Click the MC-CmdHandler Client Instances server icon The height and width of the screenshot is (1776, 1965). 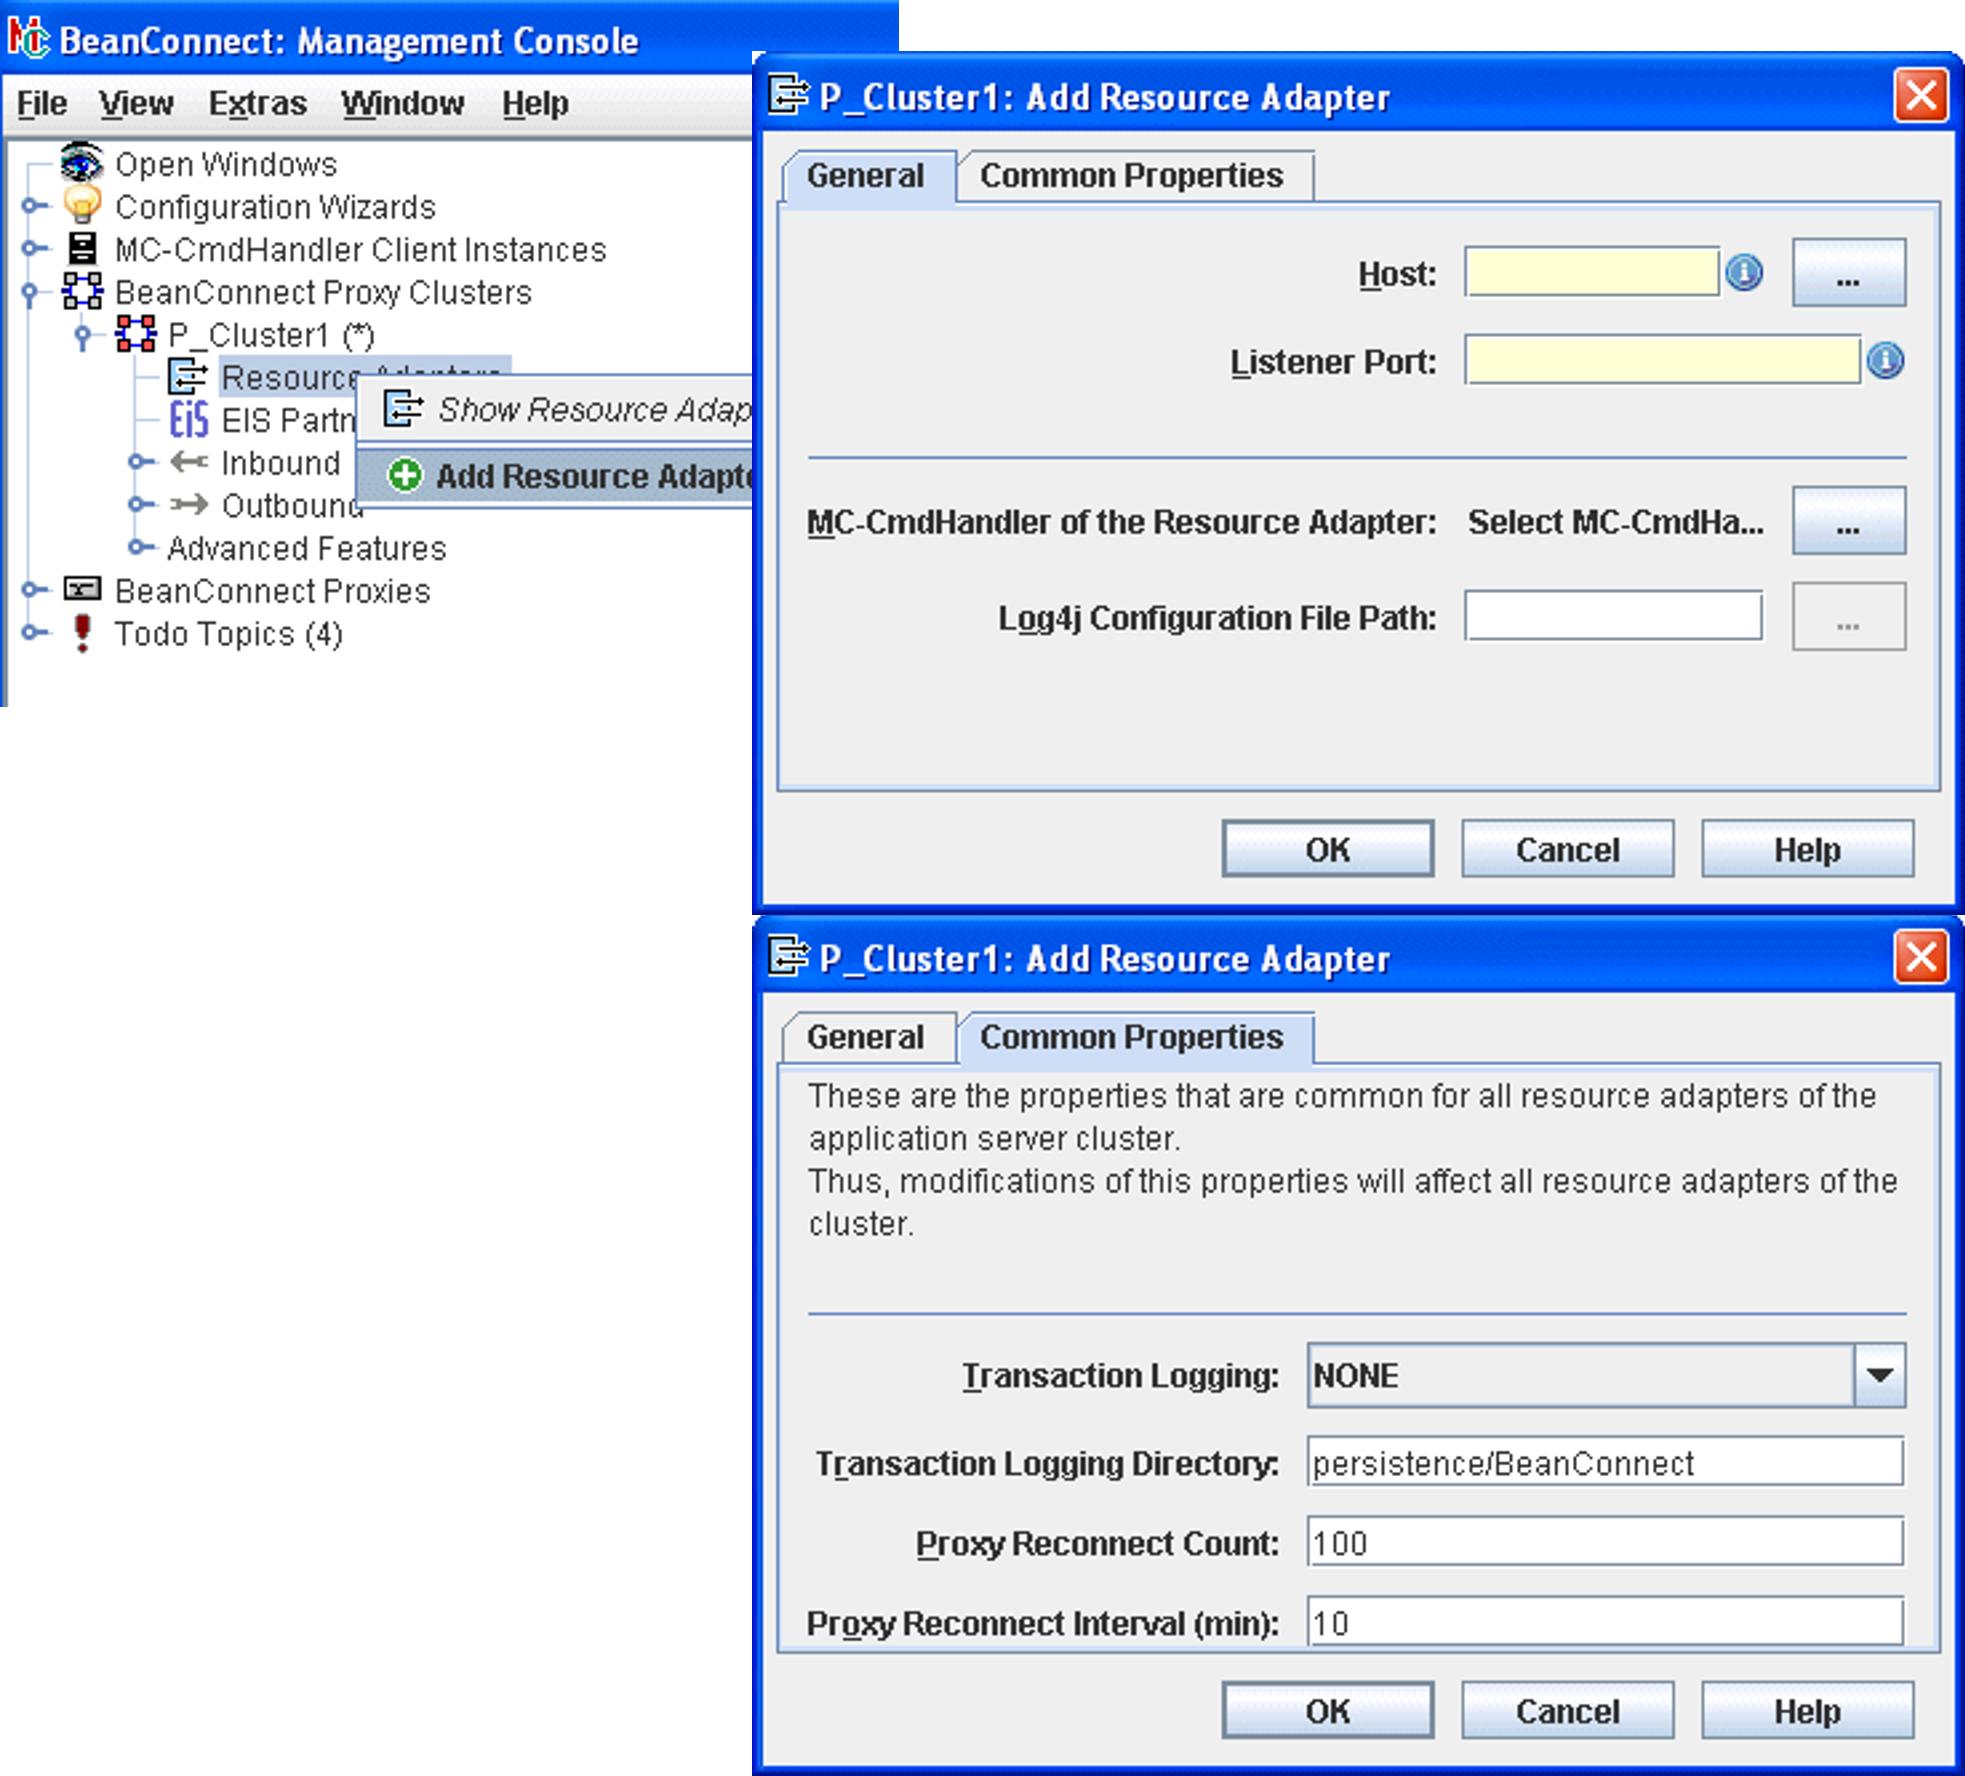pos(82,248)
